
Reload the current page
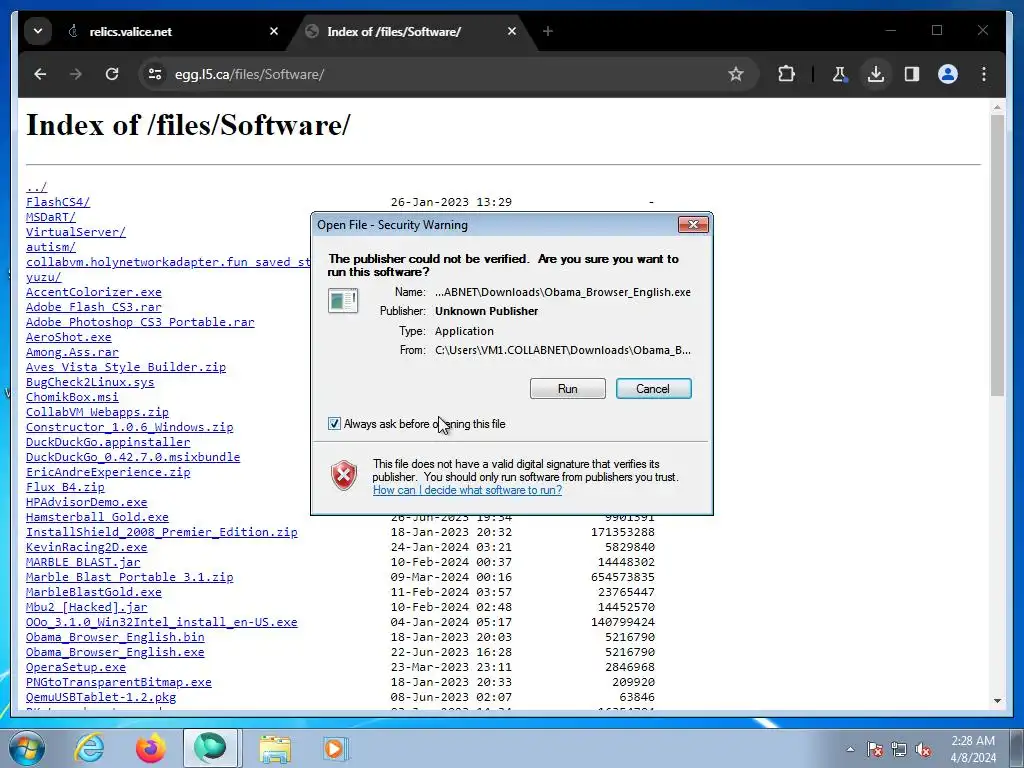[x=112, y=74]
